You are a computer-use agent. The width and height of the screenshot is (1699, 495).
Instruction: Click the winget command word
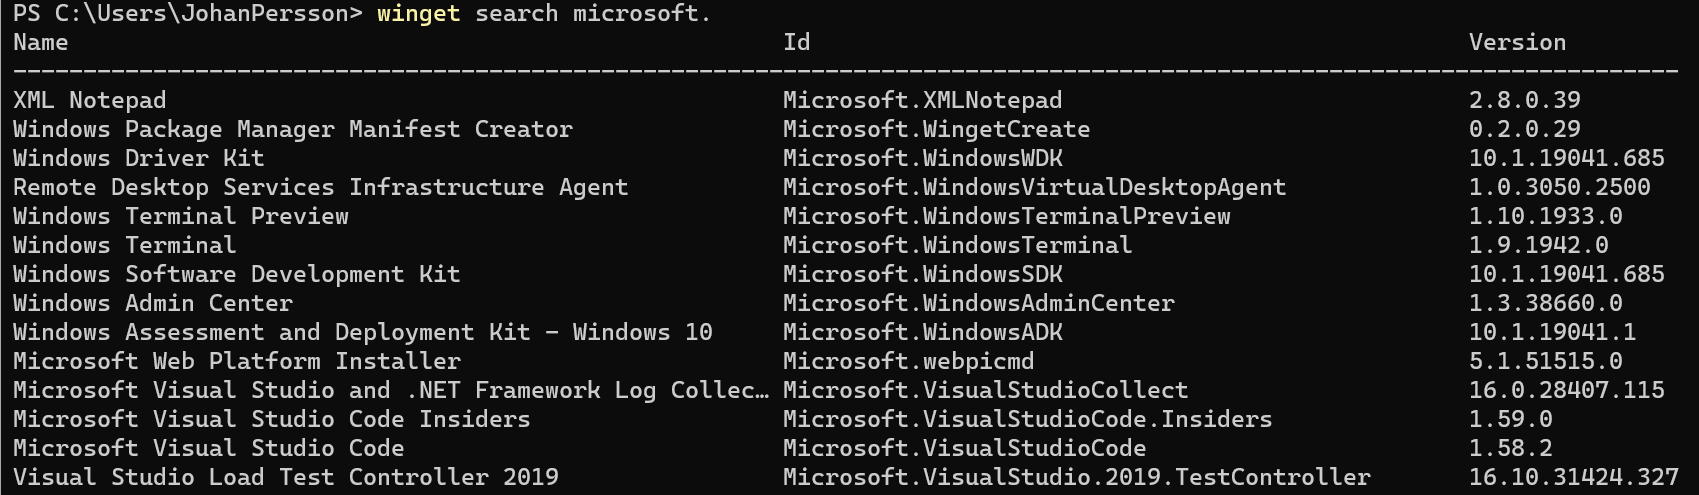pos(418,14)
